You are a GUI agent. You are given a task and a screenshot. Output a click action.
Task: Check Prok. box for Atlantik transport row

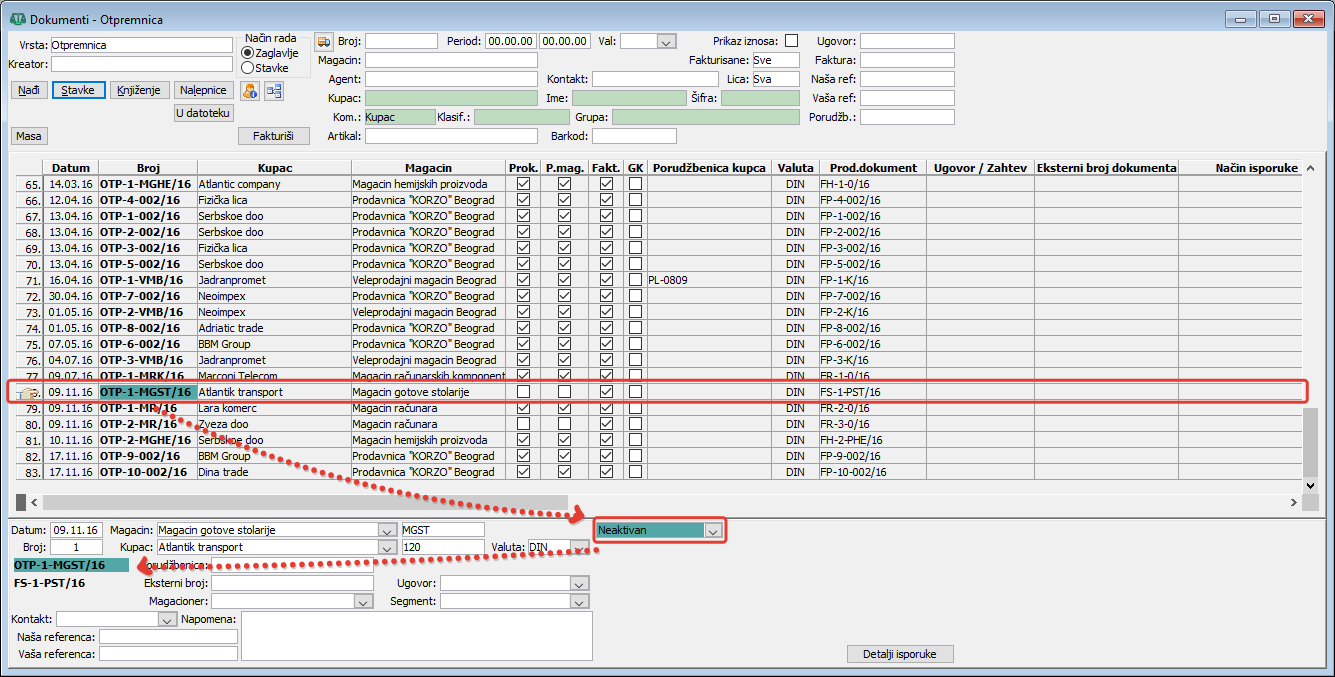coord(523,392)
